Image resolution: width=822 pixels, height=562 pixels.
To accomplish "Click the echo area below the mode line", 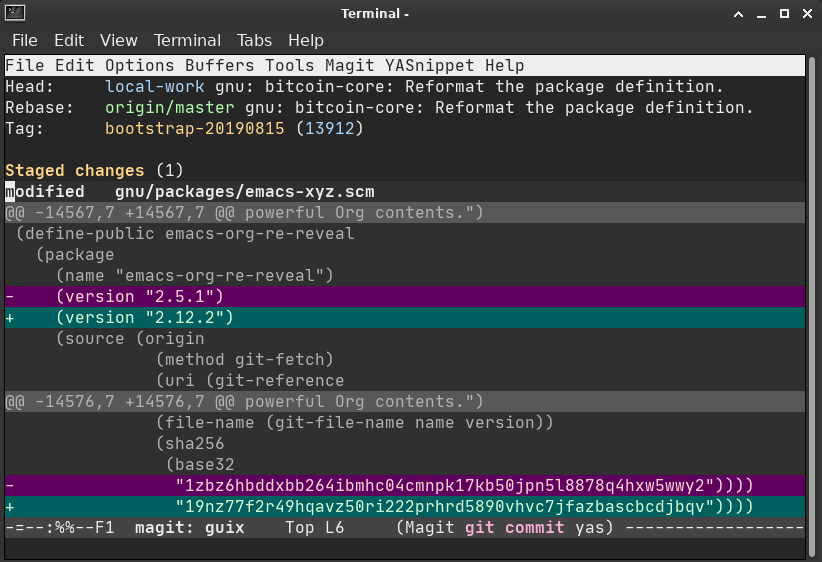I will (x=405, y=548).
